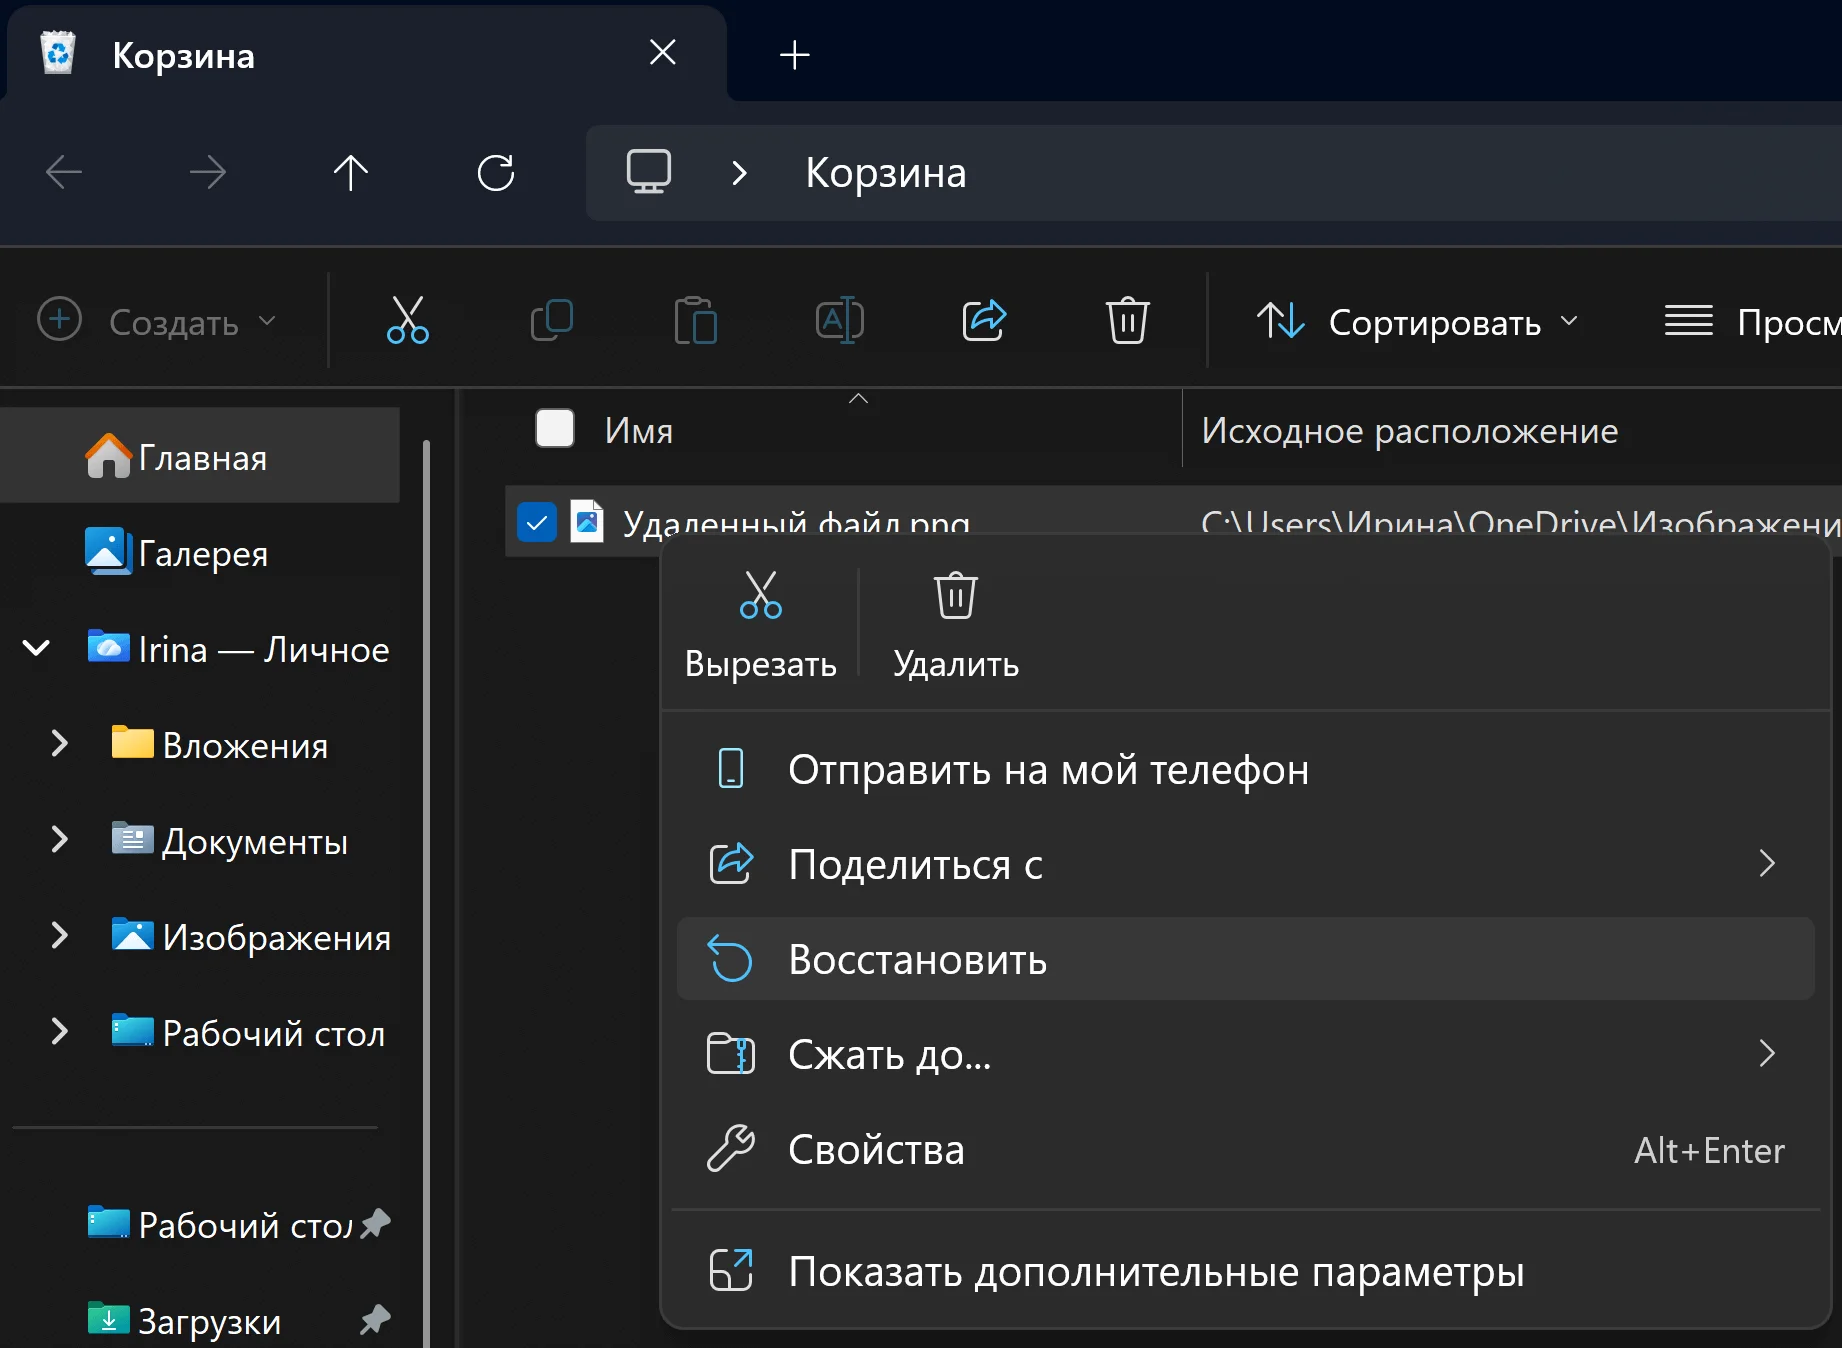Collapse the Irina — Личное tree node
This screenshot has height=1348, width=1842.
(36, 648)
